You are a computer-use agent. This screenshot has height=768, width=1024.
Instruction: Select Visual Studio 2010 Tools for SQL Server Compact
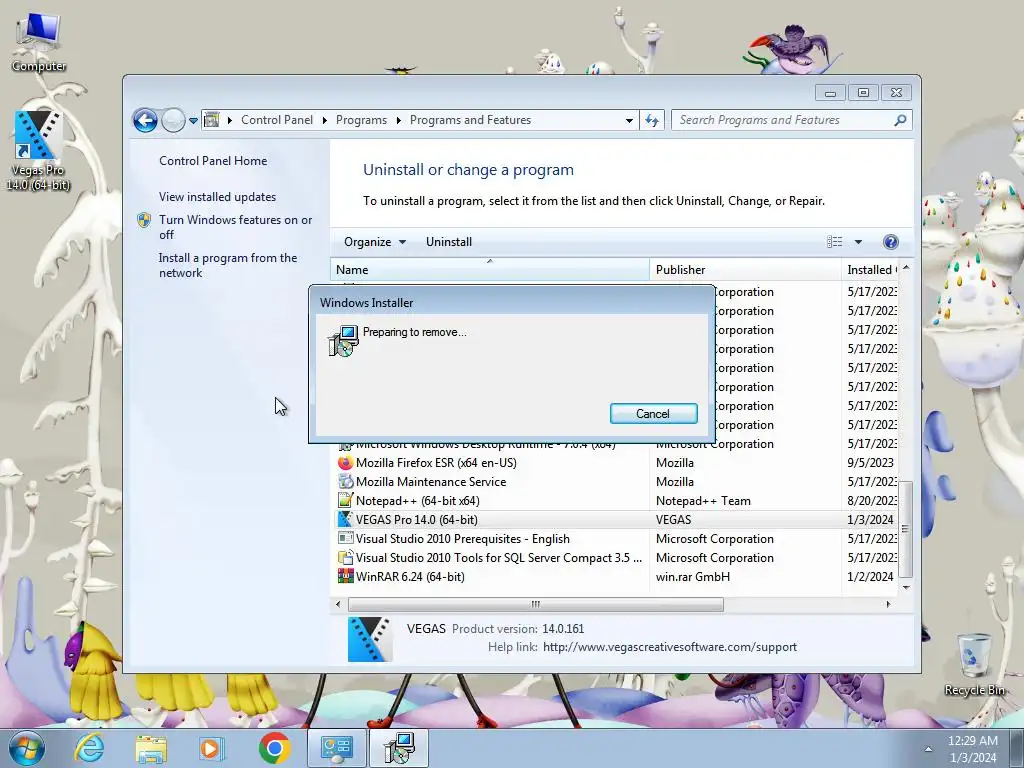[615, 558]
